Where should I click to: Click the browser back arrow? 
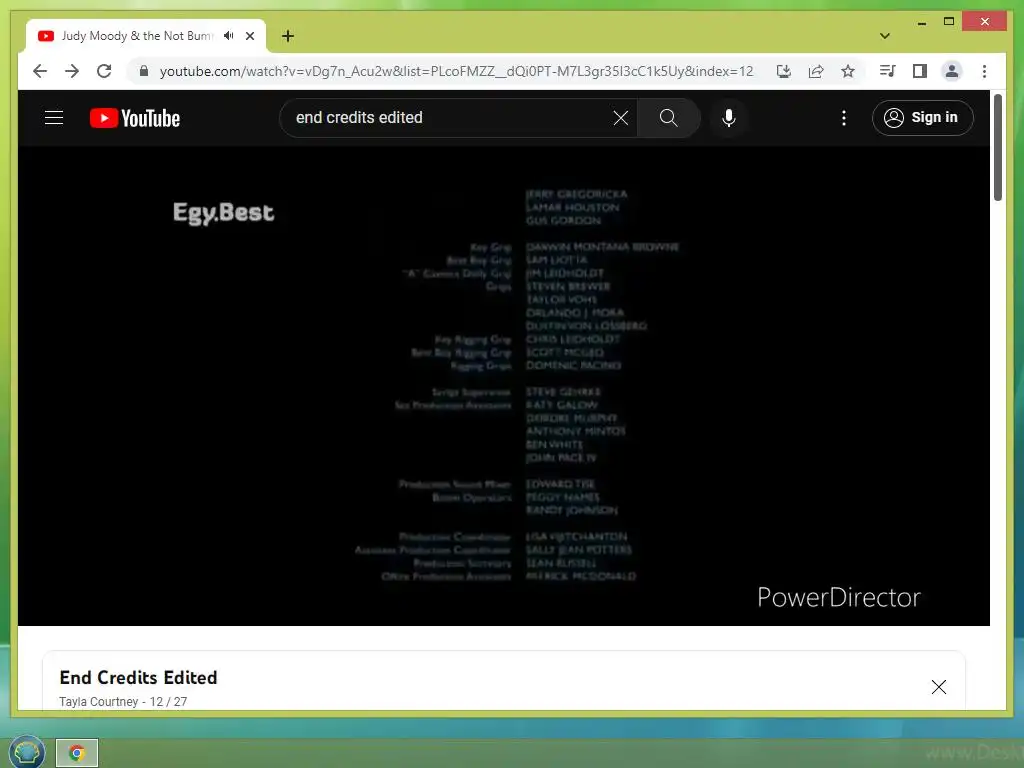40,71
